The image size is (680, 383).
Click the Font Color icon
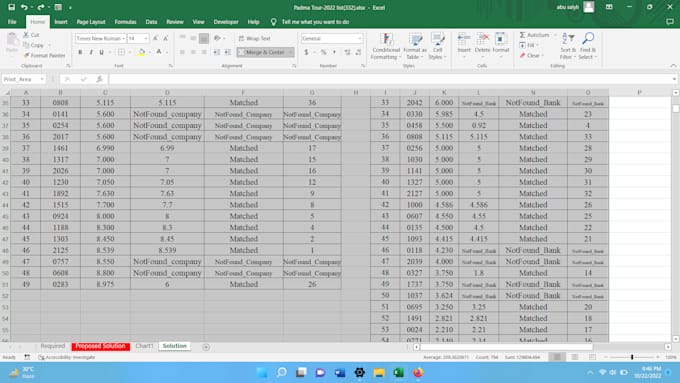(x=159, y=52)
